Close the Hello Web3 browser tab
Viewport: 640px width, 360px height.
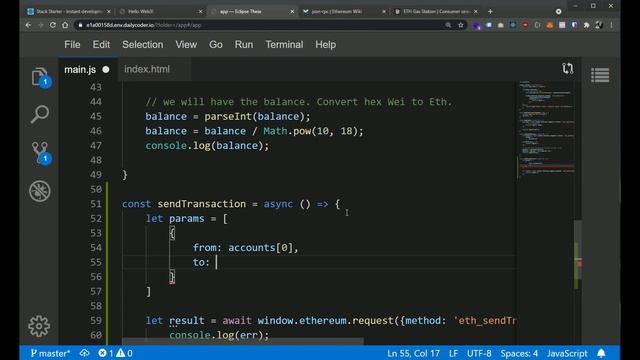(x=200, y=11)
